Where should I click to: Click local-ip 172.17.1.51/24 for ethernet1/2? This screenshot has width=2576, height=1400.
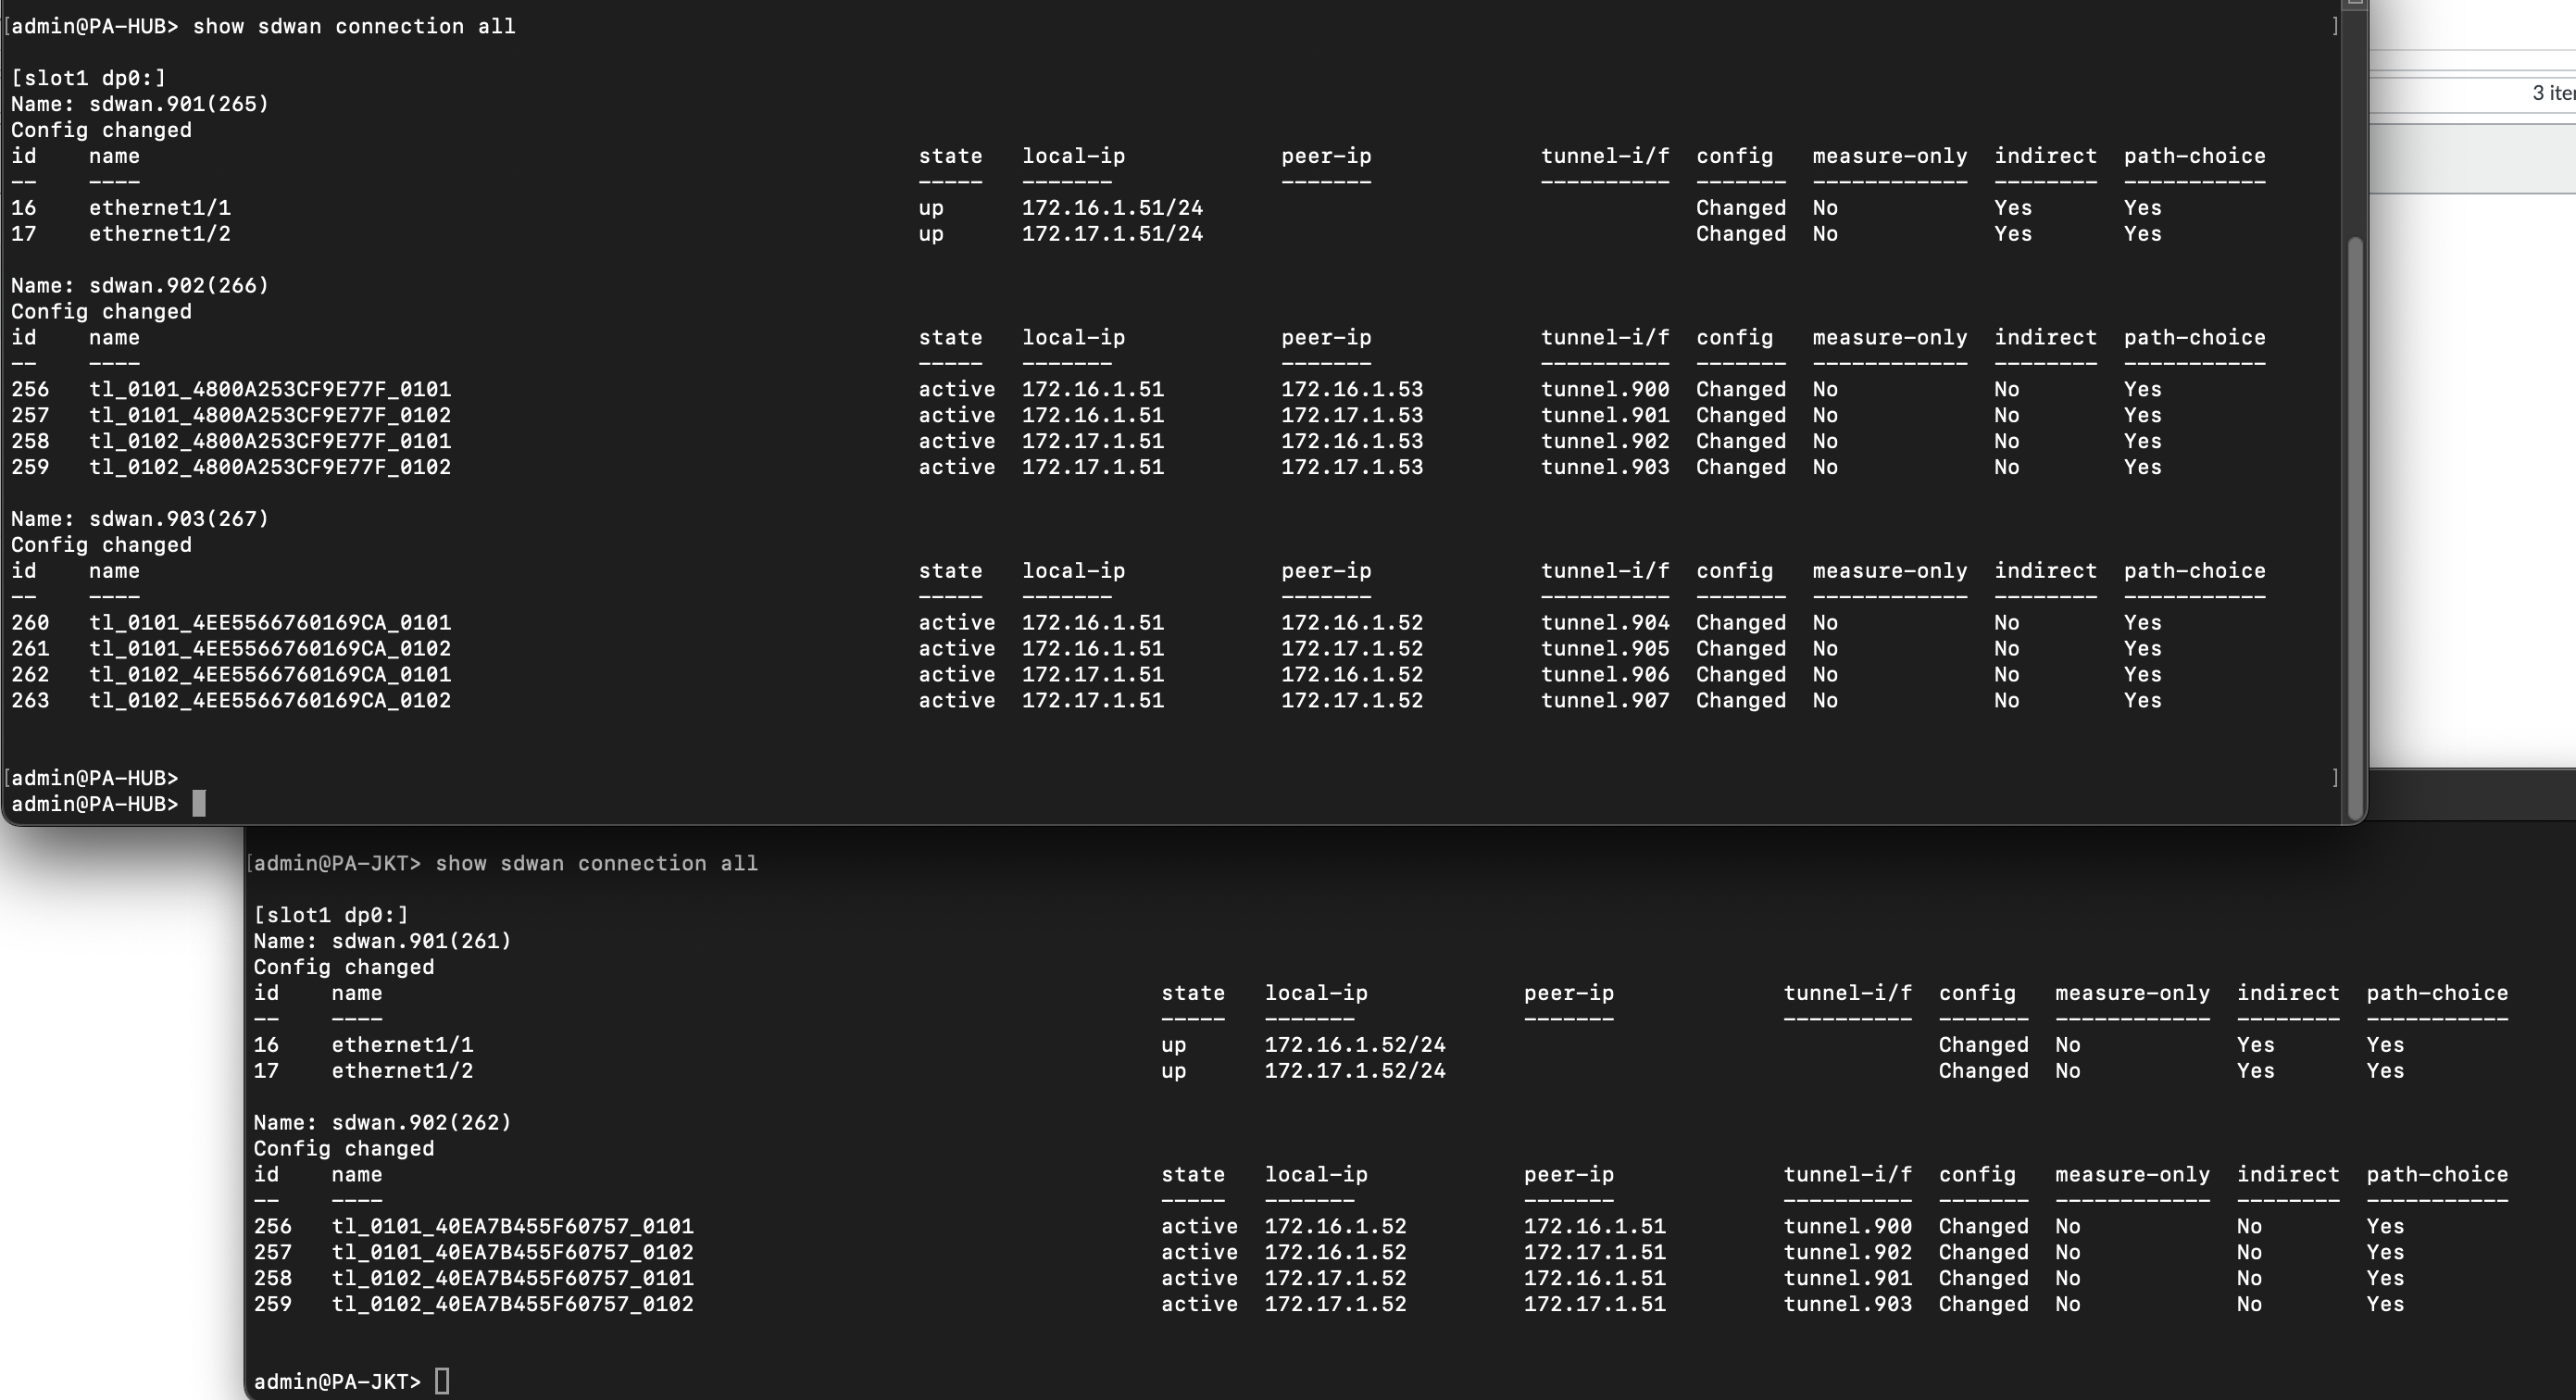(x=1112, y=233)
